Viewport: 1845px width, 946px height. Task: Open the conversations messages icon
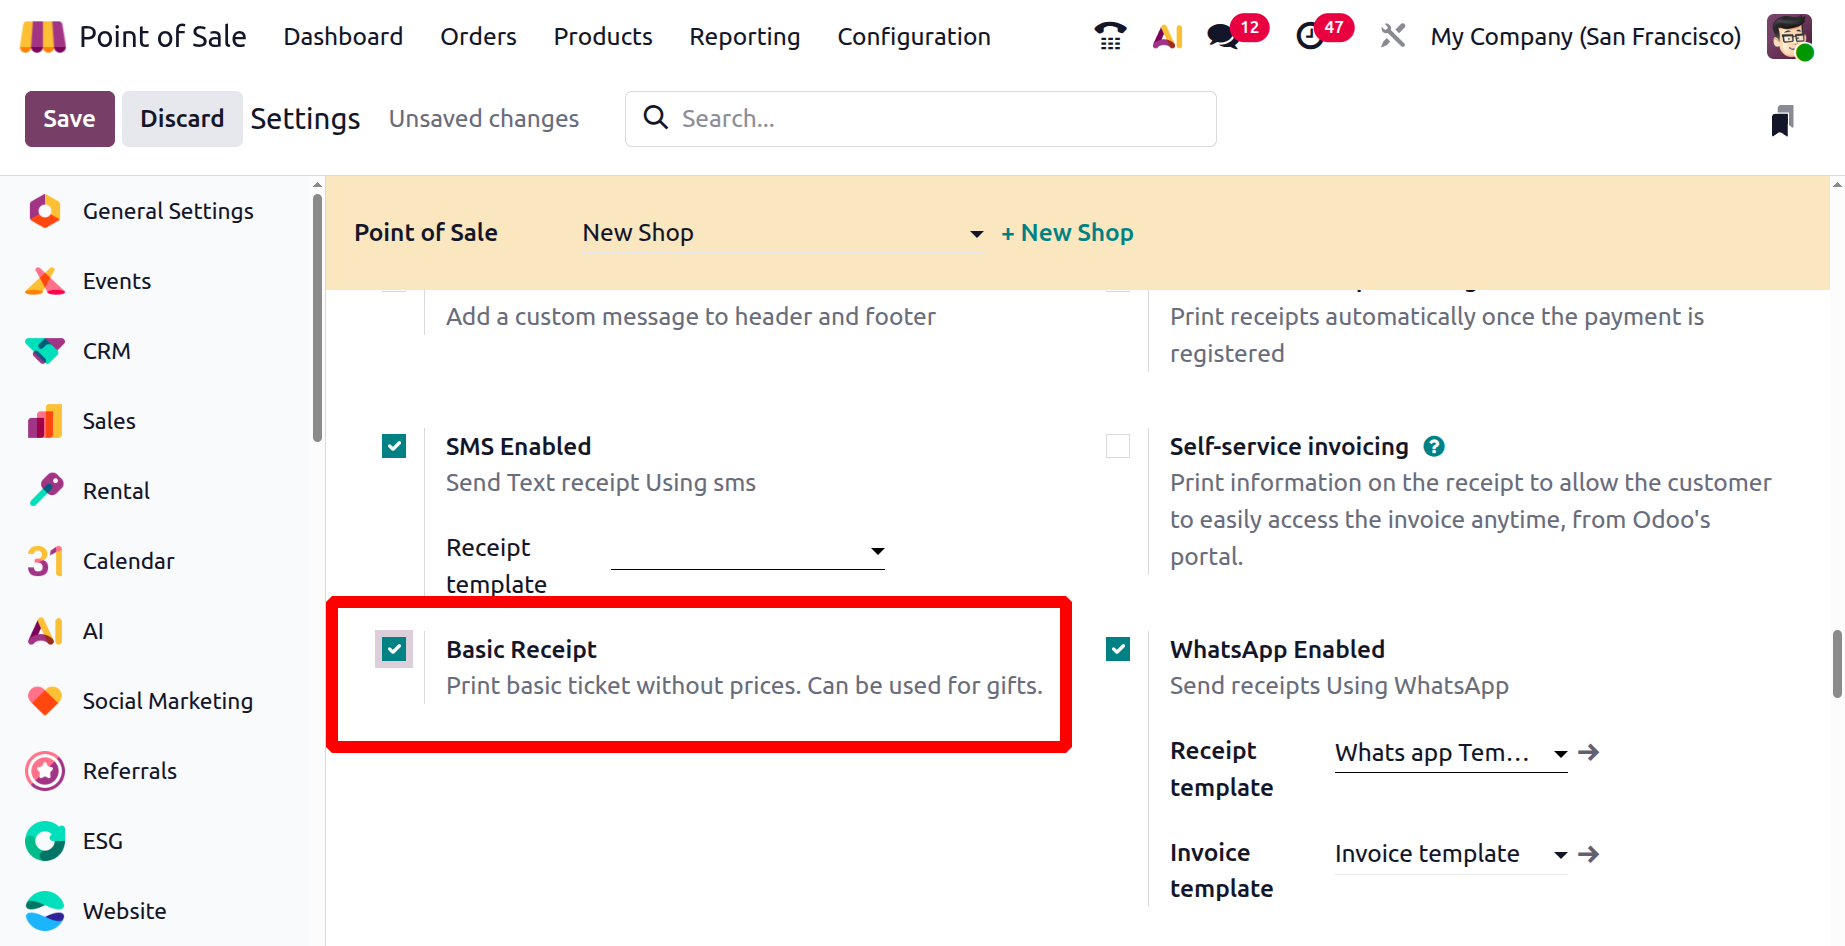pos(1222,37)
